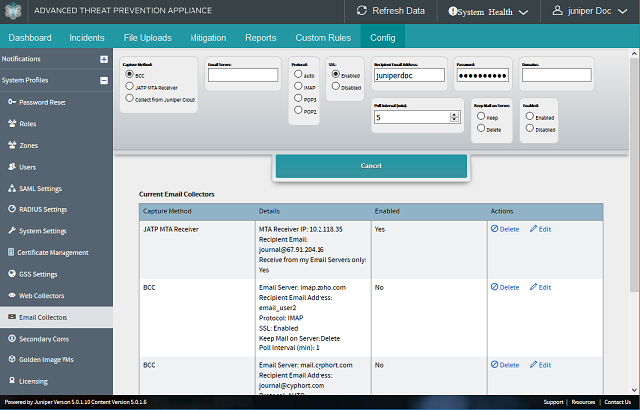Open GSS Settings globe icon
The image size is (640, 410).
click(x=11, y=274)
